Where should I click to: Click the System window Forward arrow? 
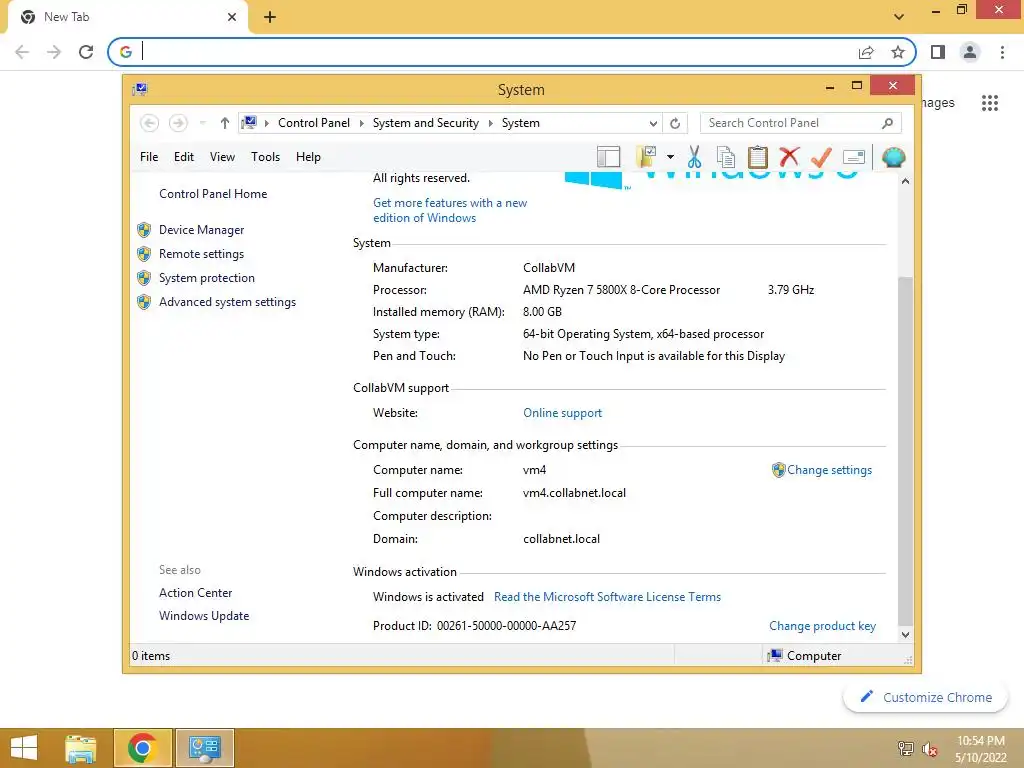click(178, 123)
